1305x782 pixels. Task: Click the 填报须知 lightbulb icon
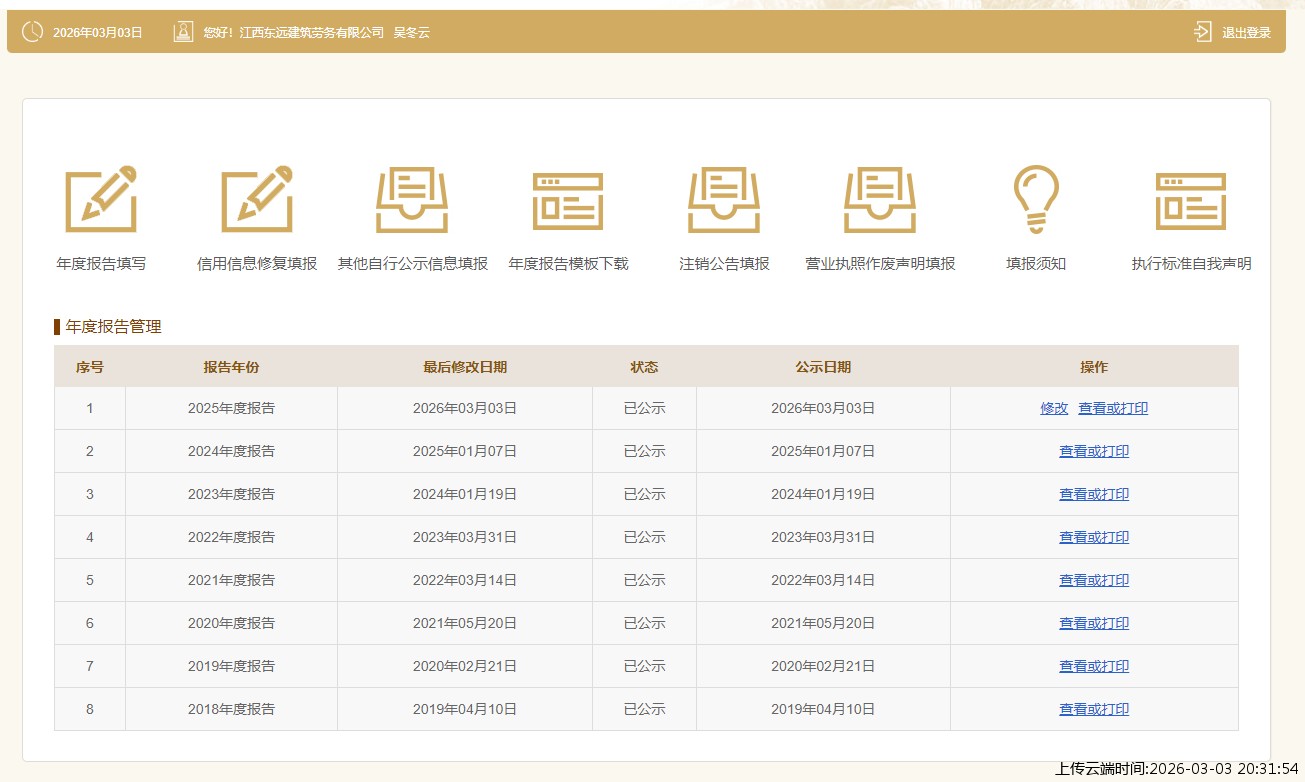click(1036, 199)
